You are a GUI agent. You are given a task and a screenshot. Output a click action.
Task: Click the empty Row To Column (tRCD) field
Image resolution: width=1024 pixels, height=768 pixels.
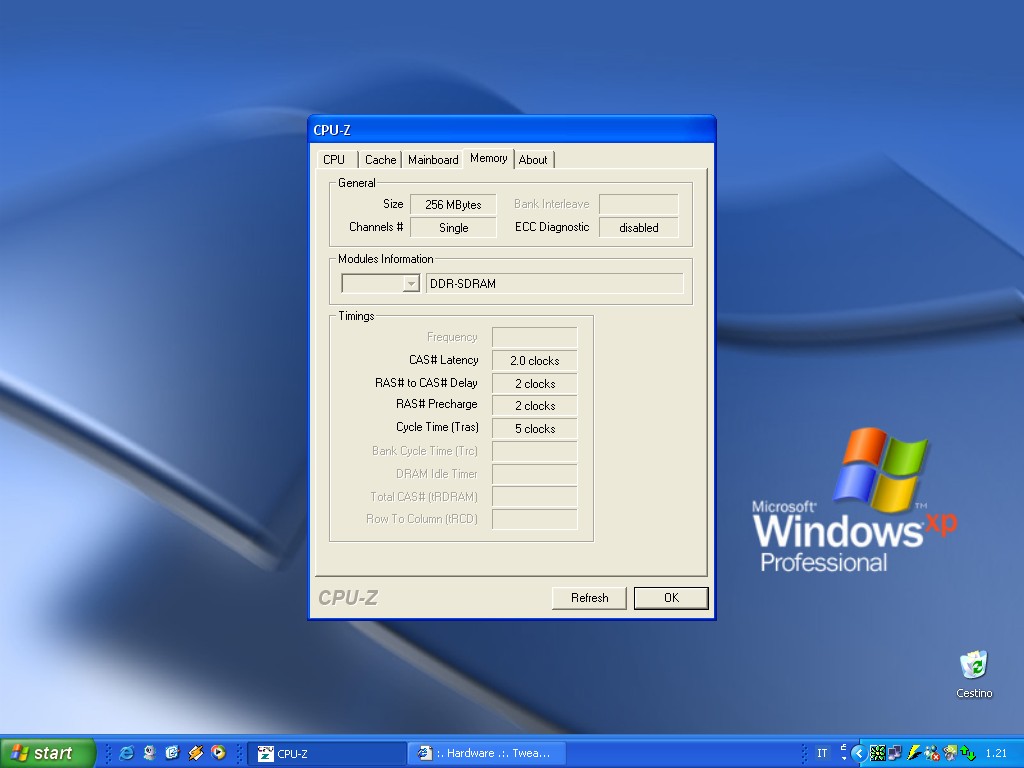[535, 519]
